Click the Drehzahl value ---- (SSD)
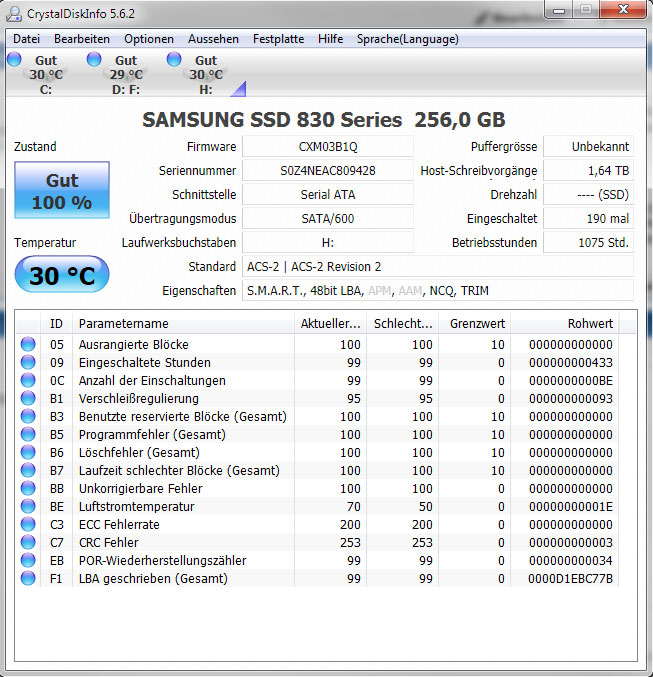Screen dimensions: 653x677 (x=588, y=195)
